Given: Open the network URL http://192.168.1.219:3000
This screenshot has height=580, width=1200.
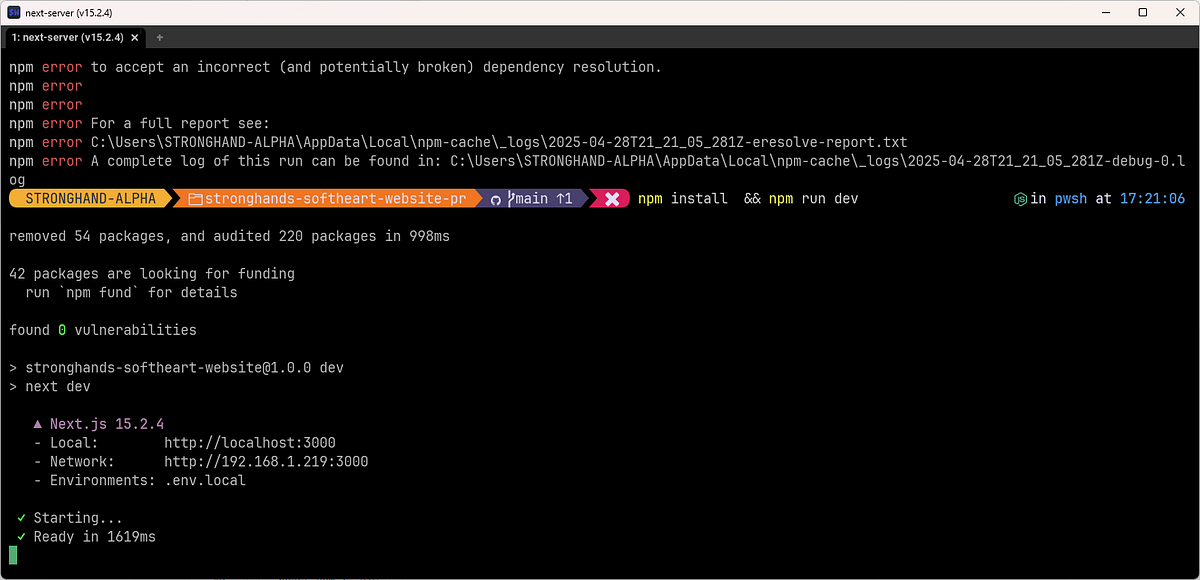Looking at the screenshot, I should pos(267,461).
